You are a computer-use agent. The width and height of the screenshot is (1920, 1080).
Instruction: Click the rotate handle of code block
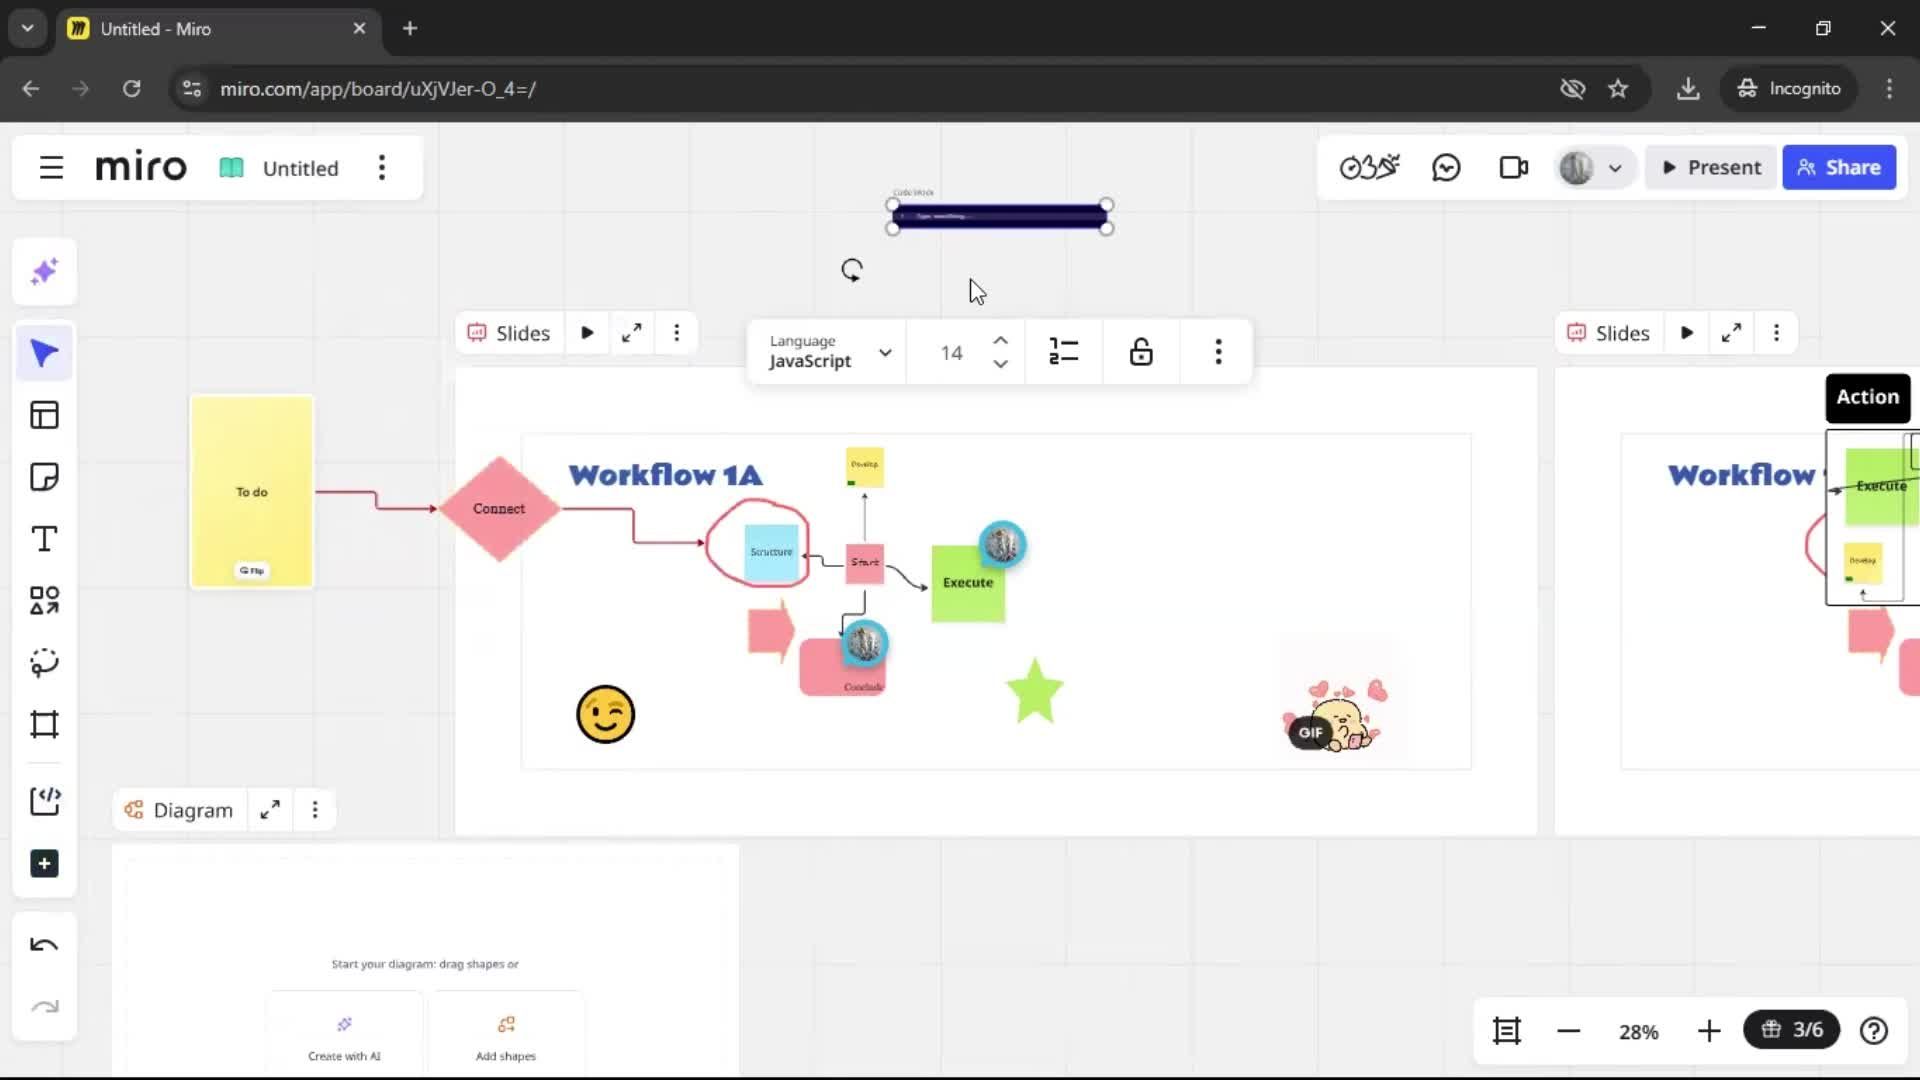(x=852, y=270)
